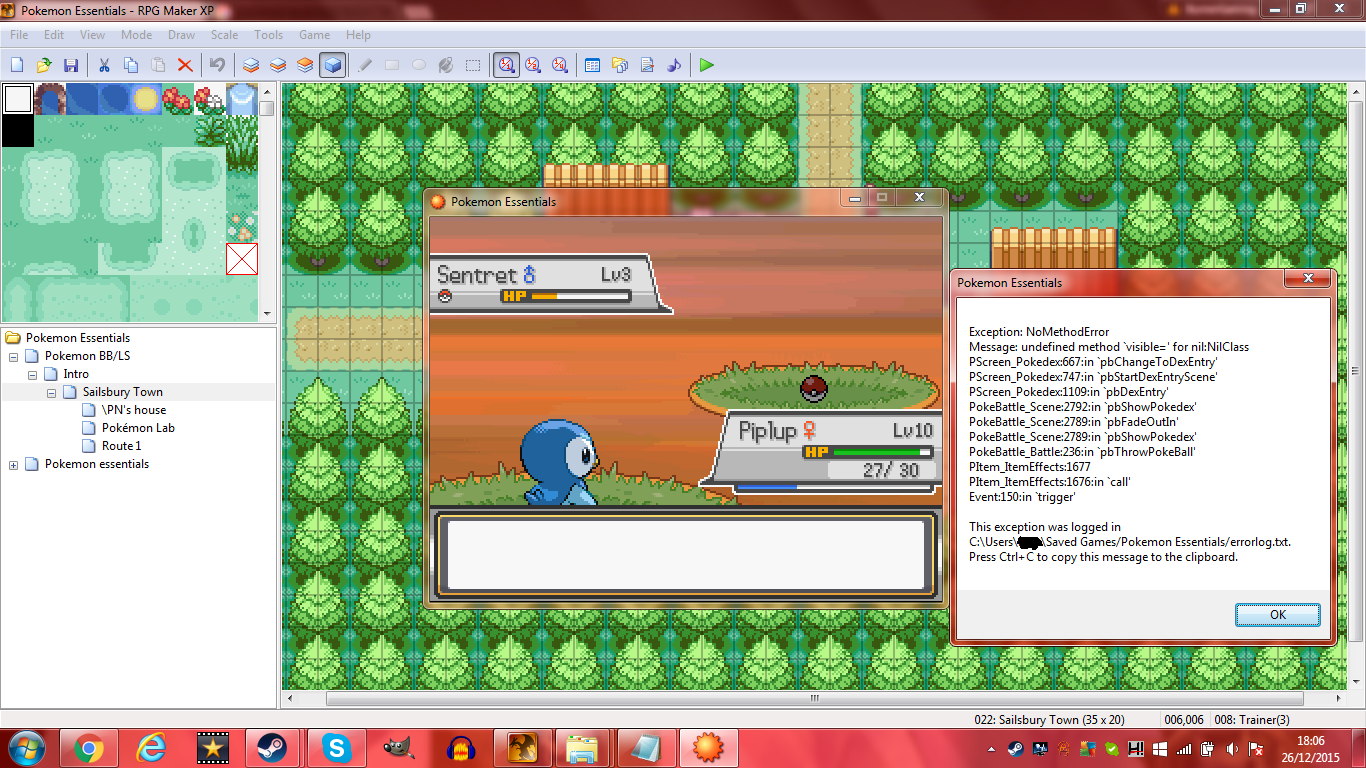Image resolution: width=1366 pixels, height=768 pixels.
Task: Select the \PN's house map
Action: [x=134, y=410]
